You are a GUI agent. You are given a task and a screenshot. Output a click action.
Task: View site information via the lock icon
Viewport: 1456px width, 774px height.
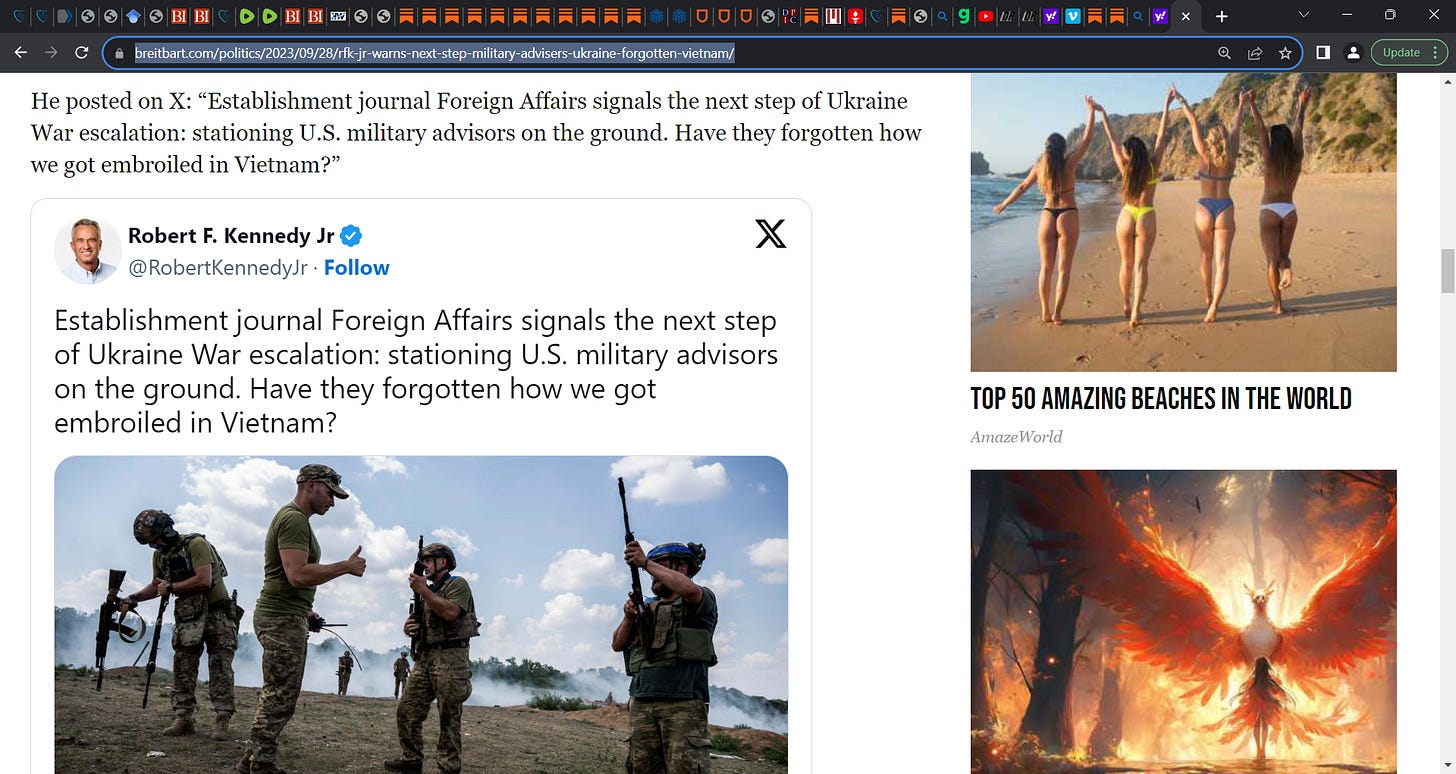tap(119, 53)
